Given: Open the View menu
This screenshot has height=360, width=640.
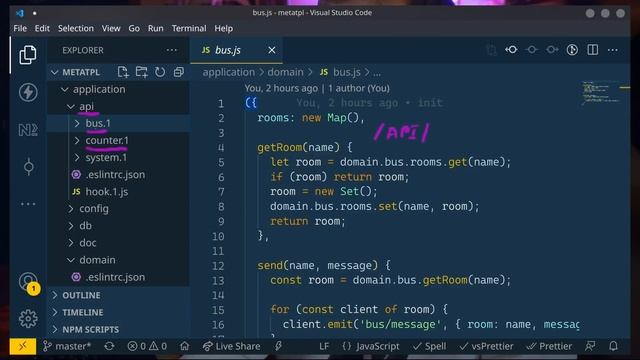Looking at the screenshot, I should tap(111, 28).
